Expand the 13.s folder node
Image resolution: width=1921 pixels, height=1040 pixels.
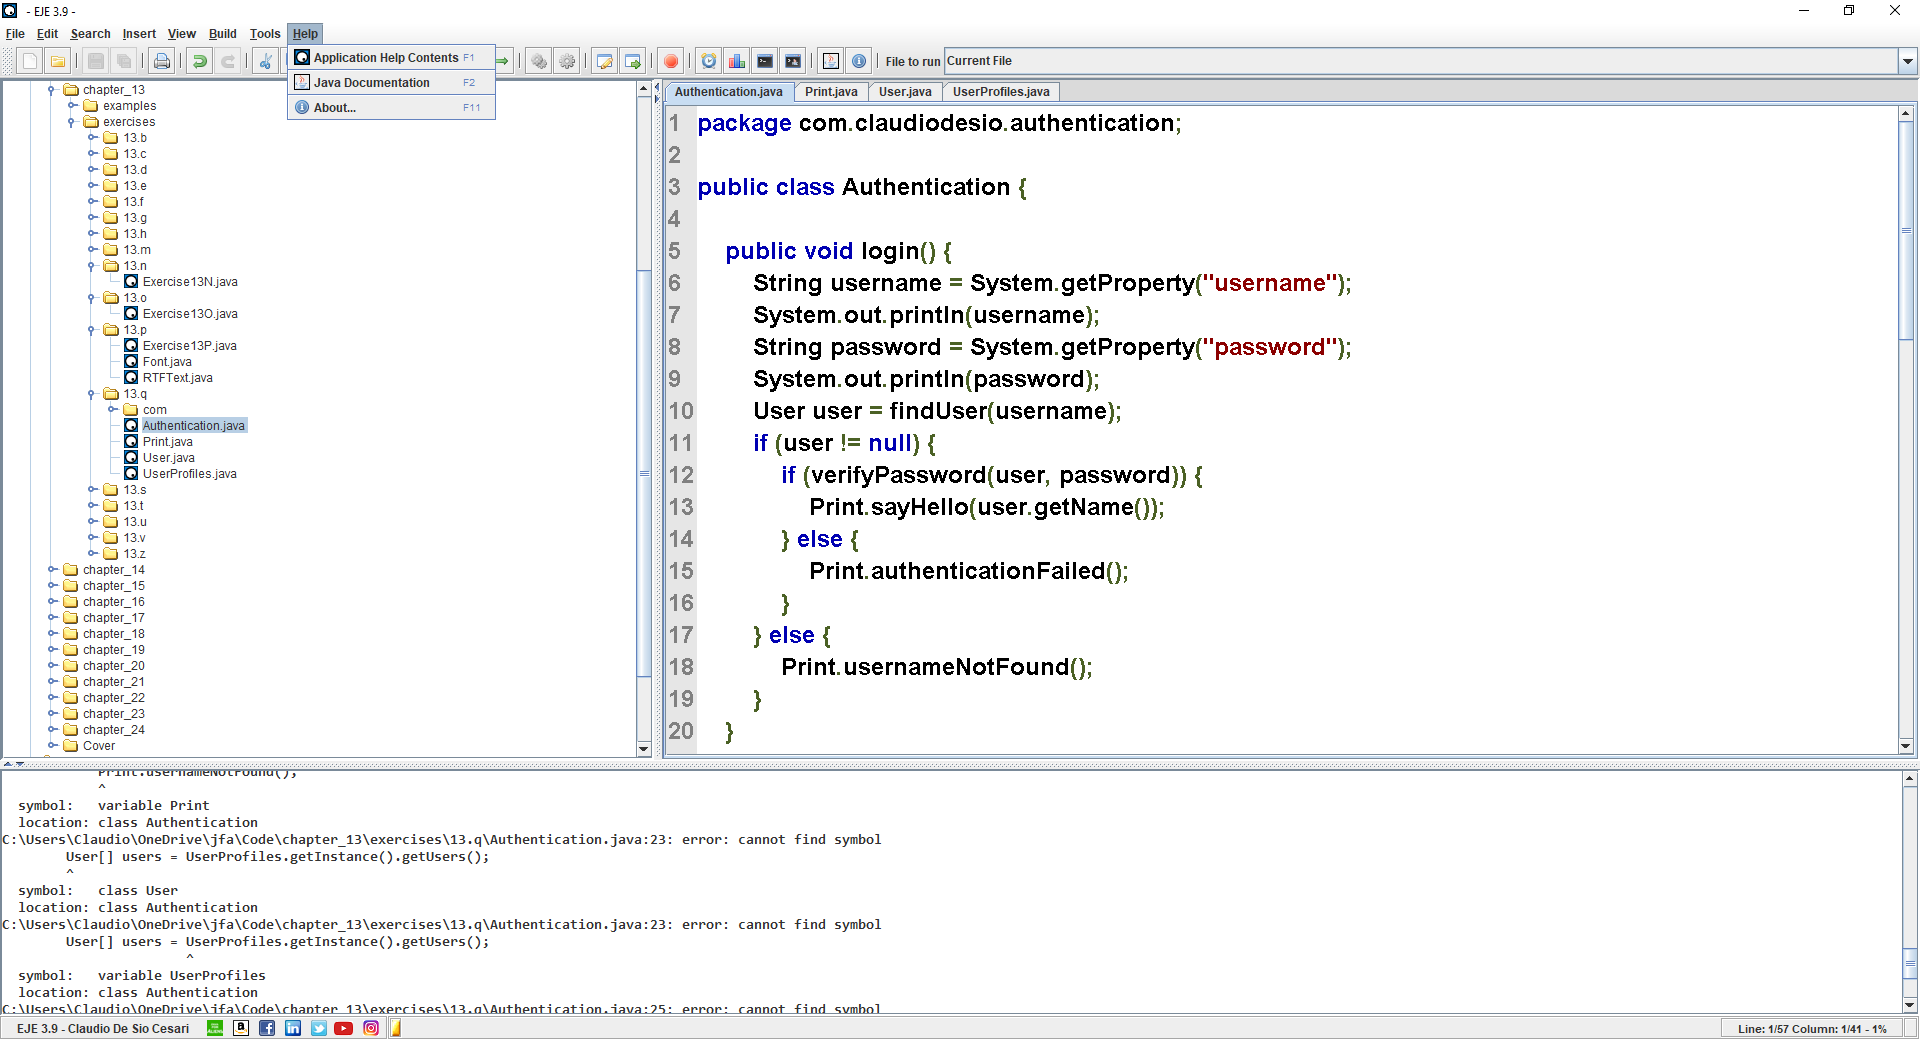pos(92,490)
